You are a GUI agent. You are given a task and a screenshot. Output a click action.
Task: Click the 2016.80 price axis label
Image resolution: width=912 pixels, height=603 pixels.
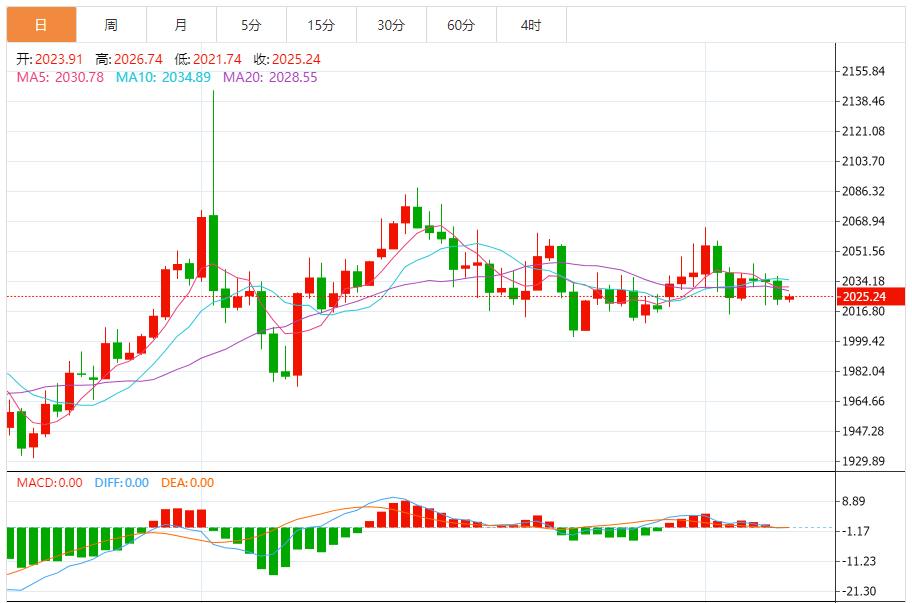click(864, 312)
